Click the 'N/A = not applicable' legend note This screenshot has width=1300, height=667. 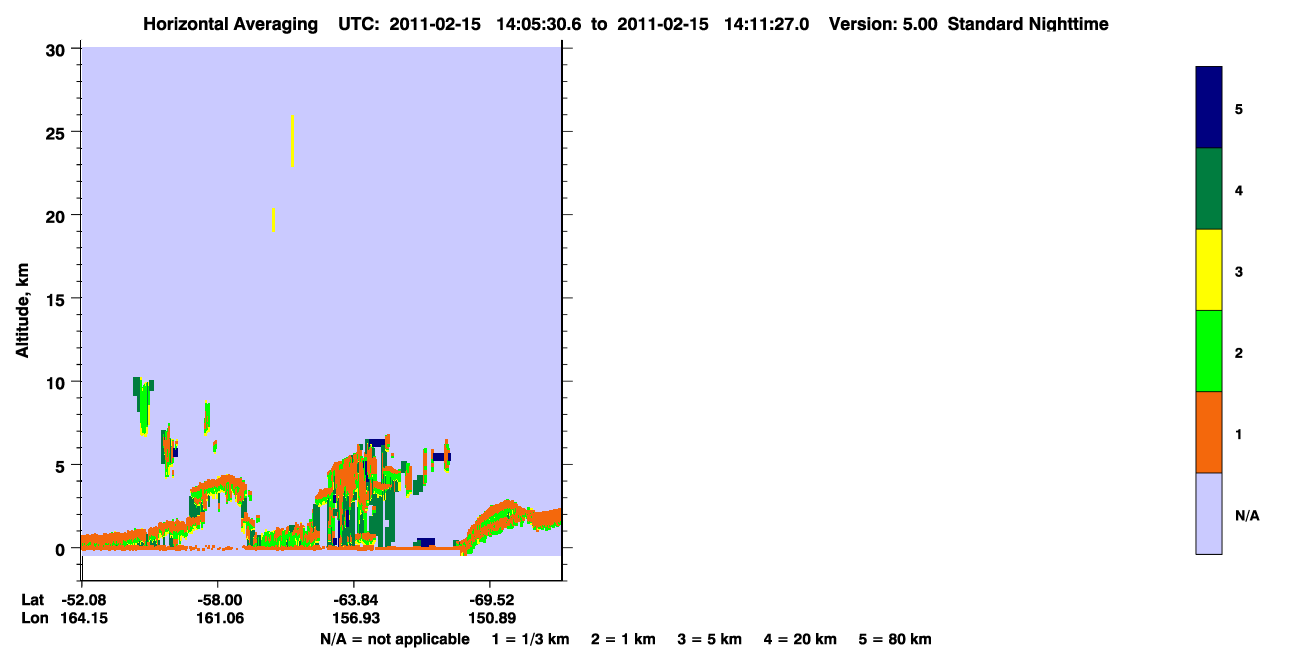[x=395, y=639]
